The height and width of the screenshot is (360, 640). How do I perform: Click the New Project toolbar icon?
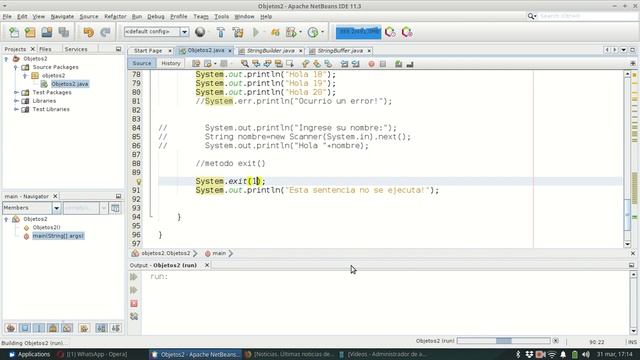coord(30,32)
